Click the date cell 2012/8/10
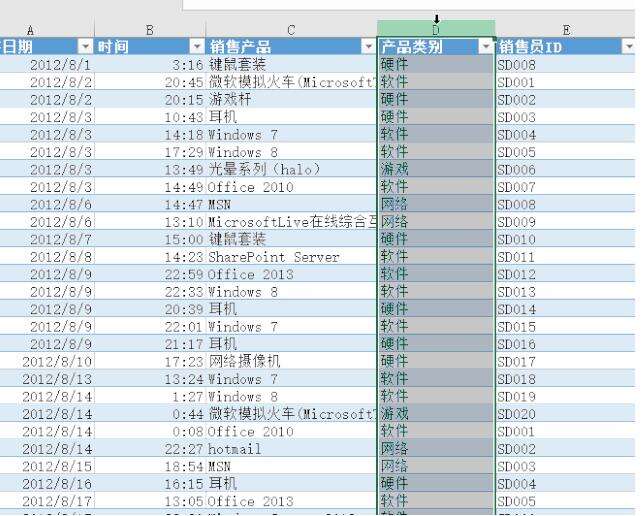Screen dimensions: 642x516 coord(47,361)
